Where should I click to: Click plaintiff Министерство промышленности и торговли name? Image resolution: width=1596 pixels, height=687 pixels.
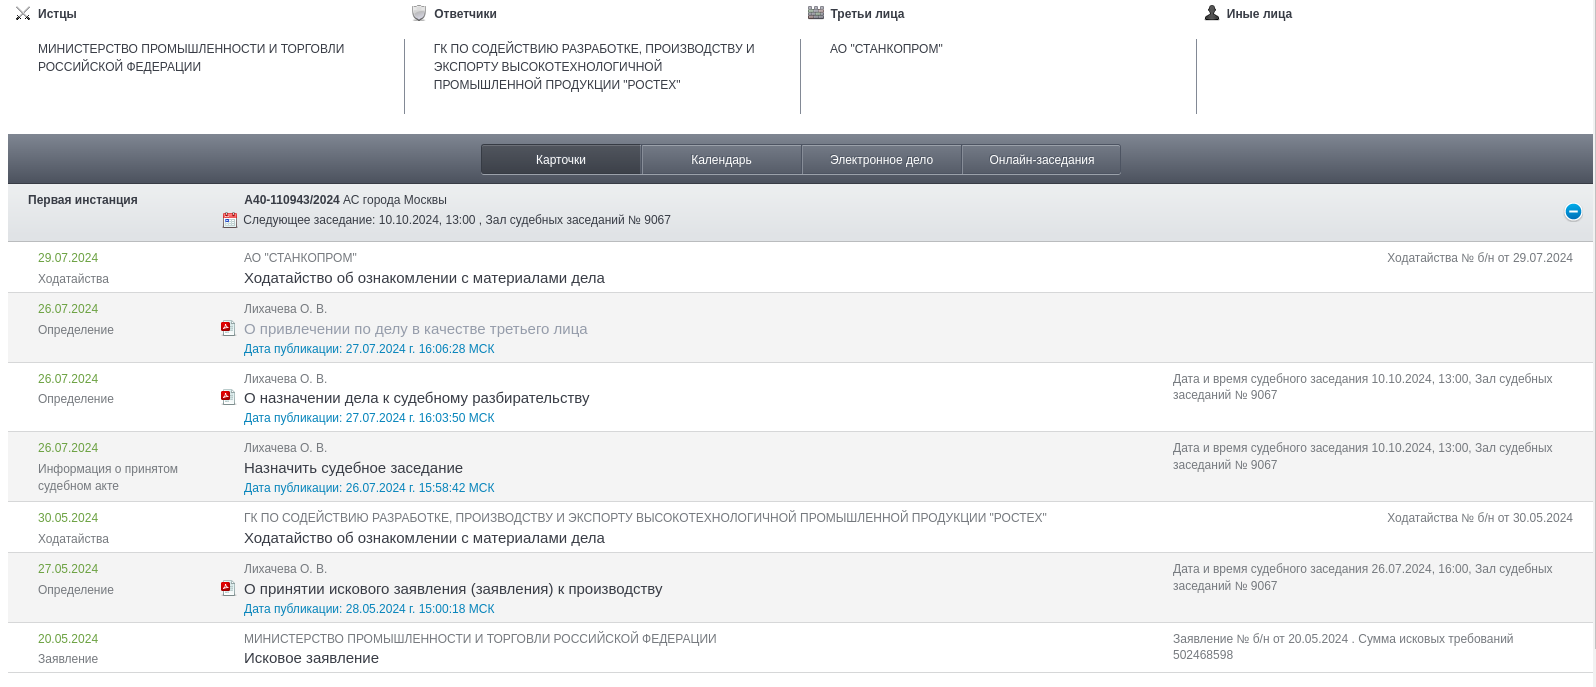(x=191, y=58)
